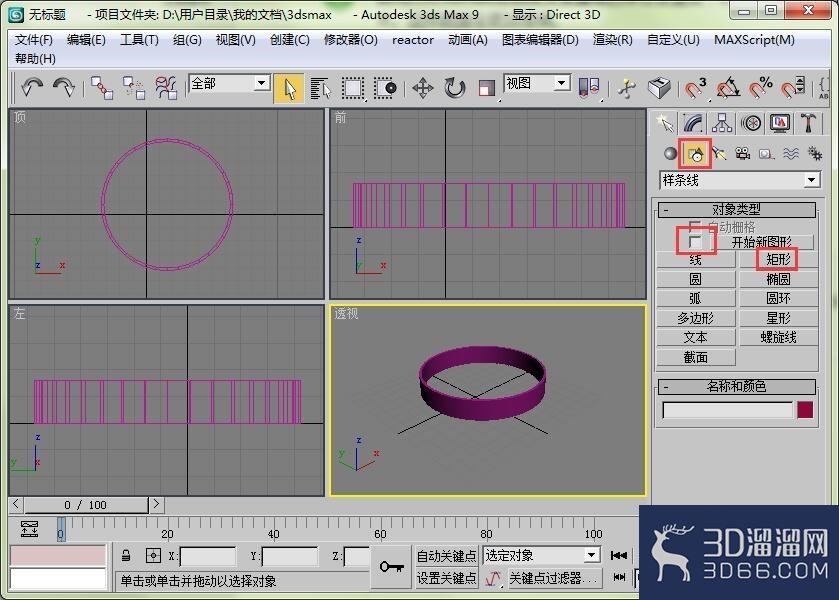The width and height of the screenshot is (839, 600).
Task: Toggle Angle Snap icon
Action: [x=728, y=88]
